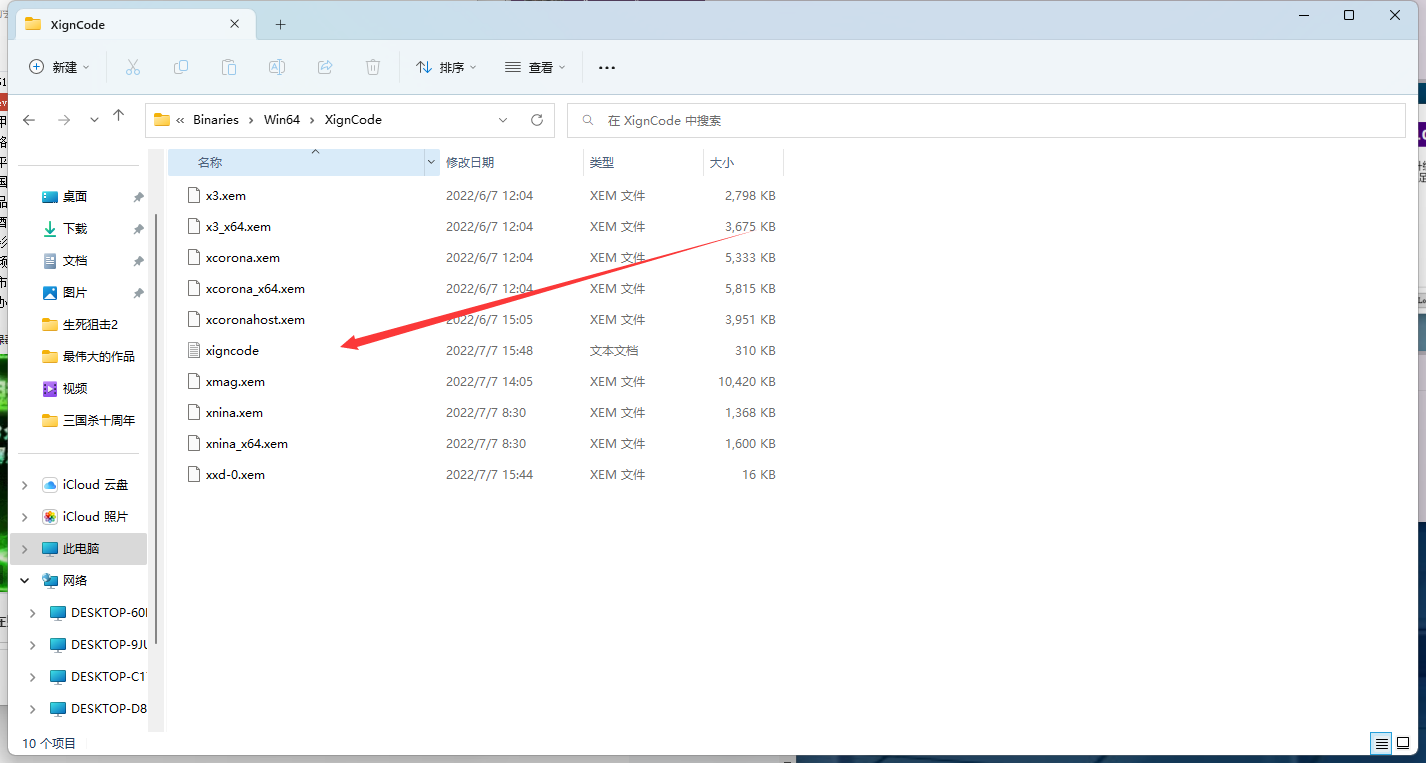This screenshot has width=1426, height=763.
Task: Click the Rename icon in toolbar
Action: [277, 67]
